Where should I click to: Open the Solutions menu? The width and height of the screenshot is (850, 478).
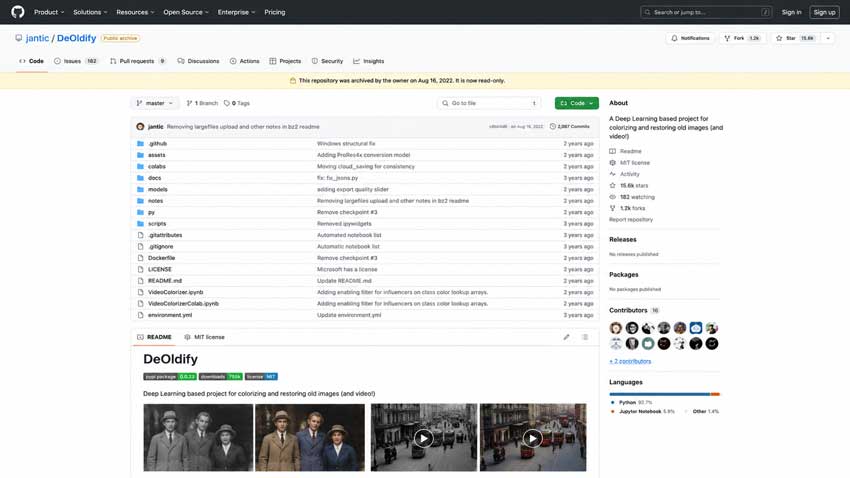(90, 12)
